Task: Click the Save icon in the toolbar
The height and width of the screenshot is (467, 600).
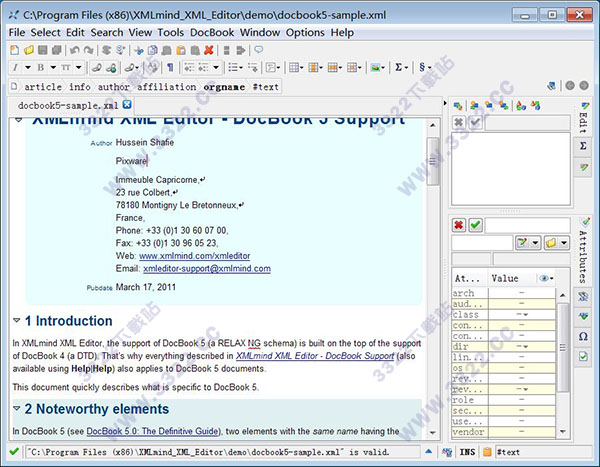Action: pyautogui.click(x=43, y=50)
